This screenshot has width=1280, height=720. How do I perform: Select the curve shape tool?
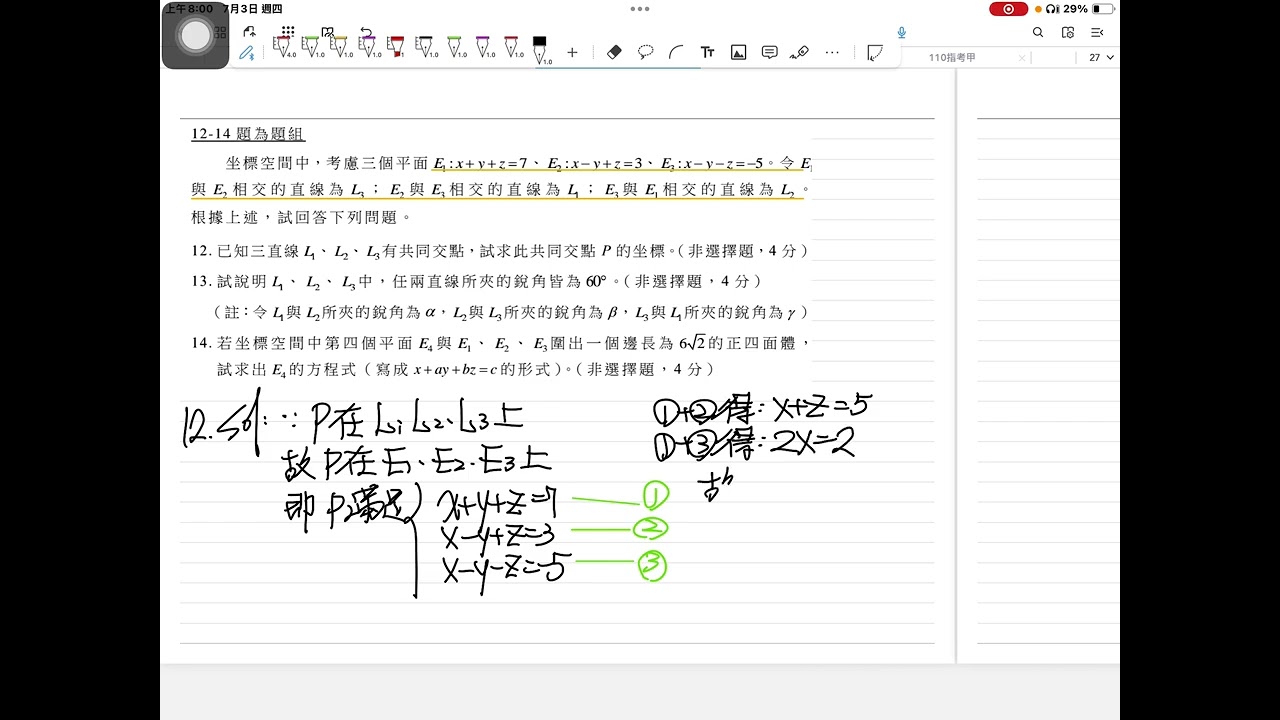click(676, 52)
